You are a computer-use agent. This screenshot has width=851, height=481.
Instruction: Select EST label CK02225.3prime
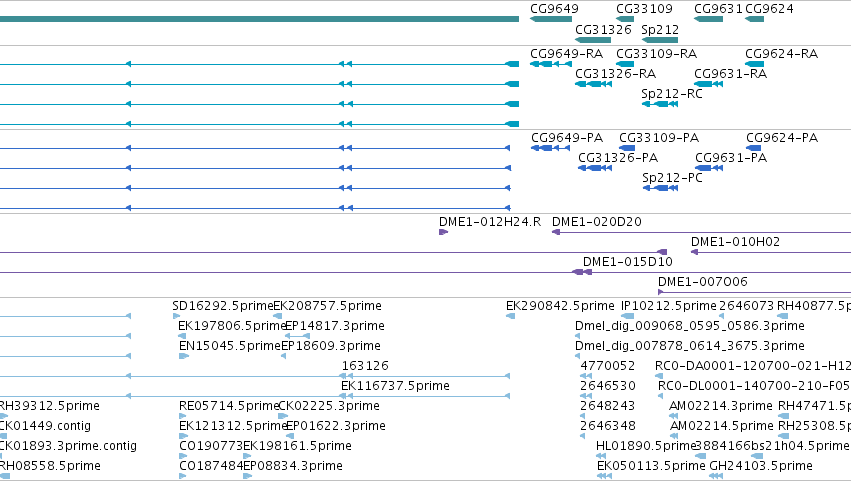[329, 406]
